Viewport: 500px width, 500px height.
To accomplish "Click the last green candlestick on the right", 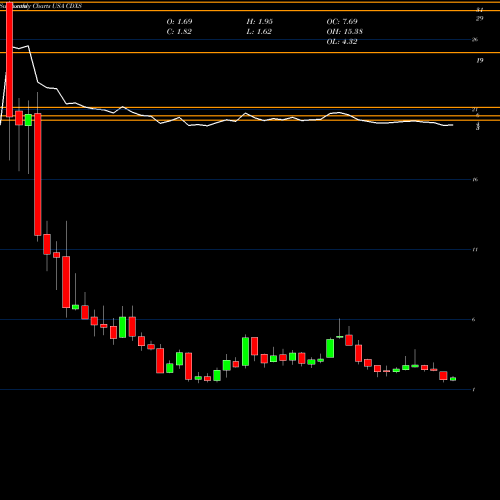I will click(x=453, y=379).
